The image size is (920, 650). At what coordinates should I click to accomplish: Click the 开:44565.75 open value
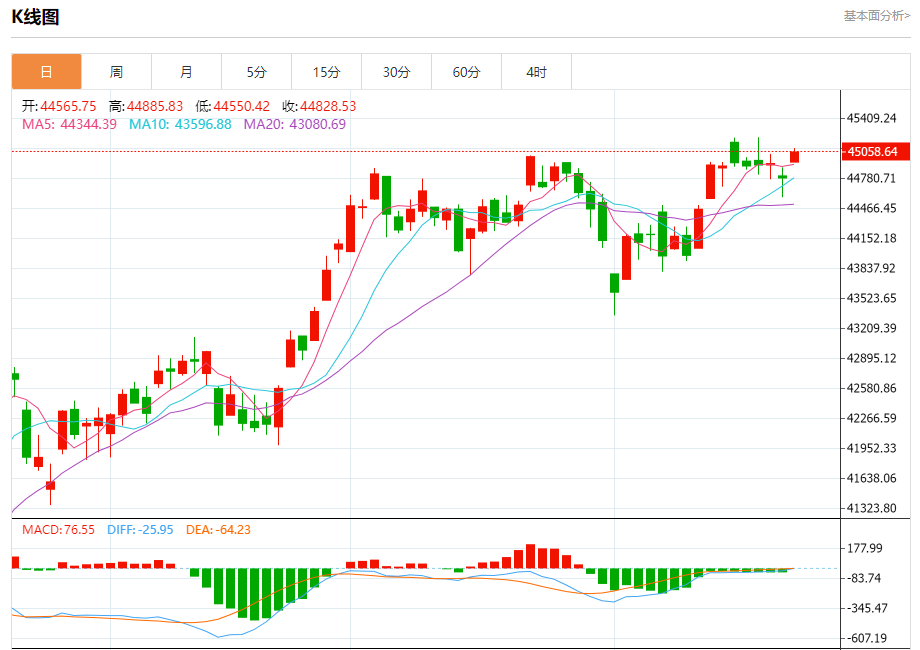[59, 106]
